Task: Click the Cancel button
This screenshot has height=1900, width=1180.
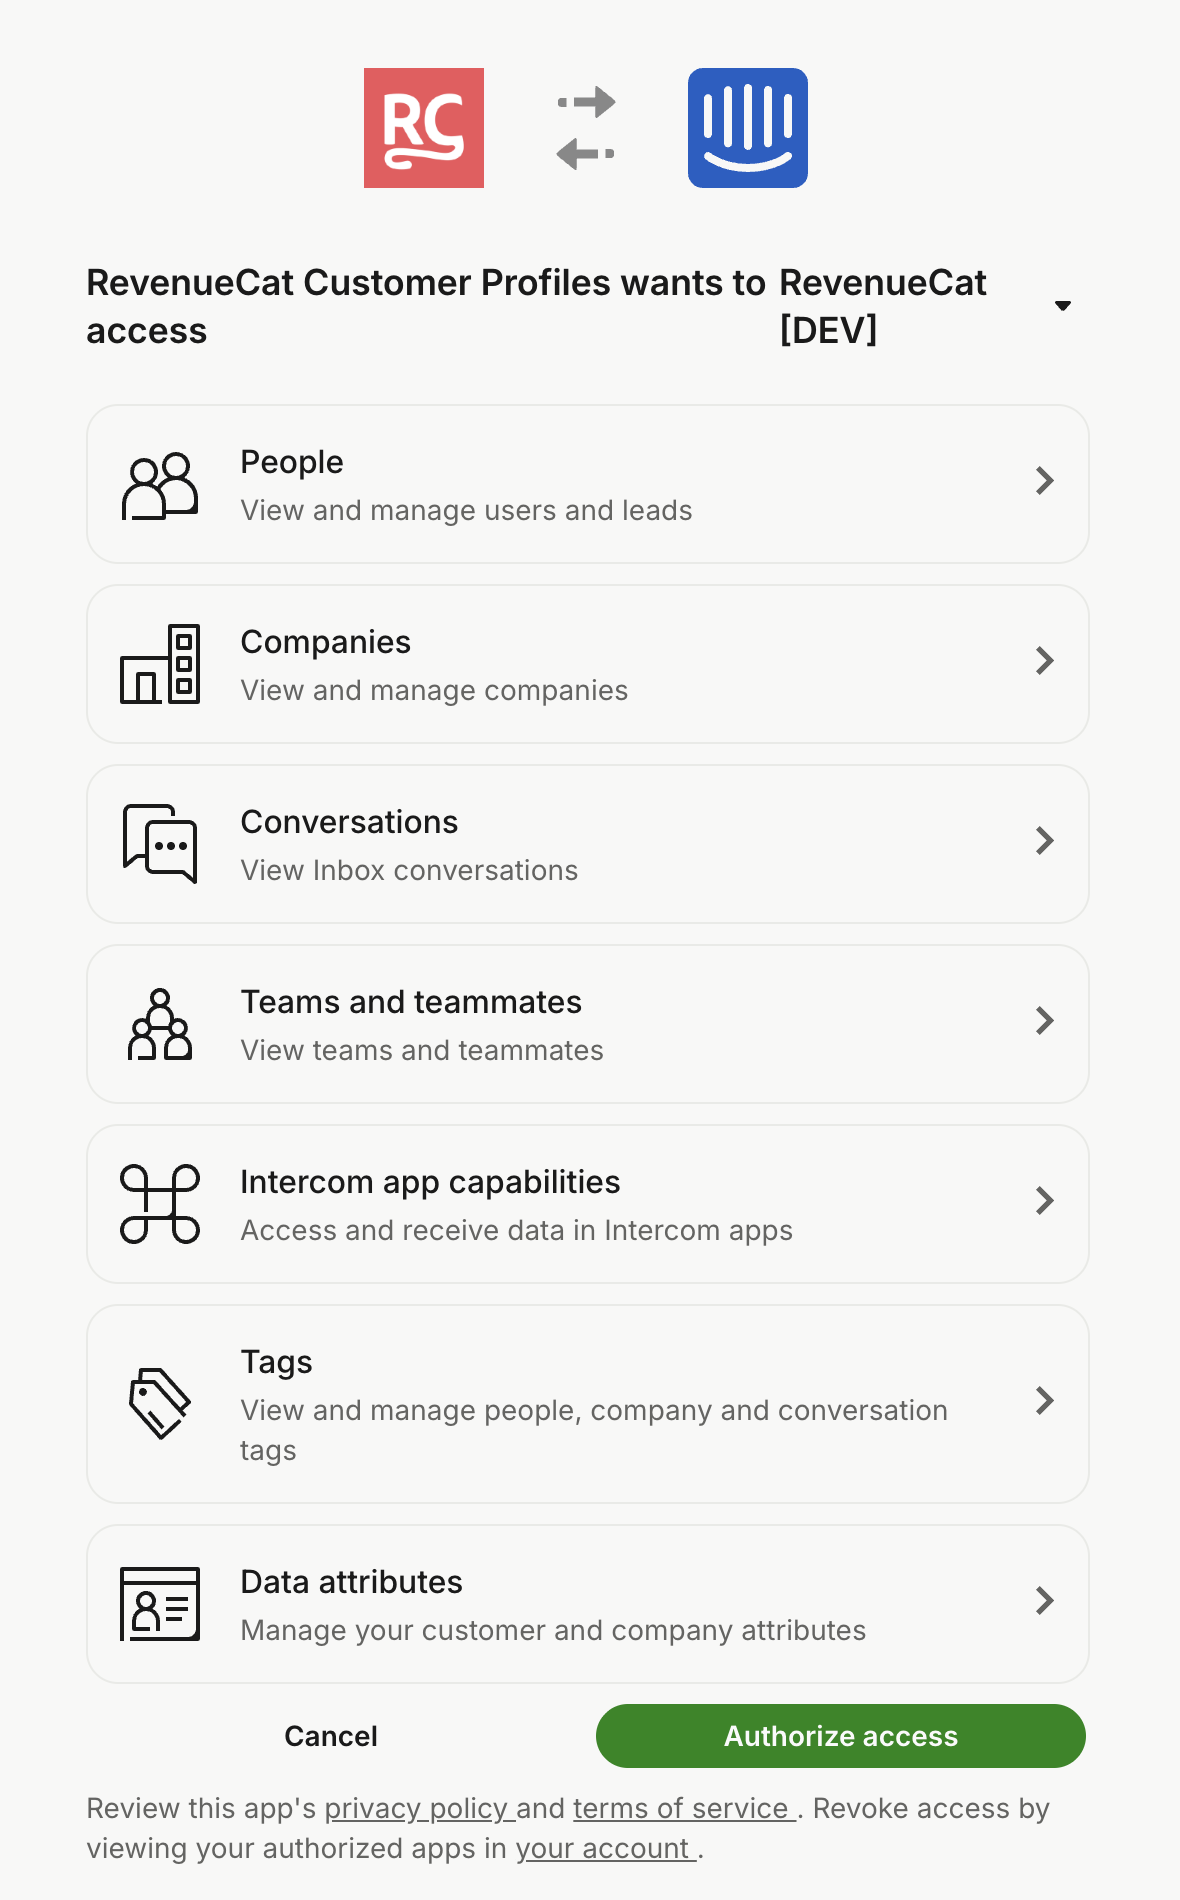Action: tap(330, 1737)
